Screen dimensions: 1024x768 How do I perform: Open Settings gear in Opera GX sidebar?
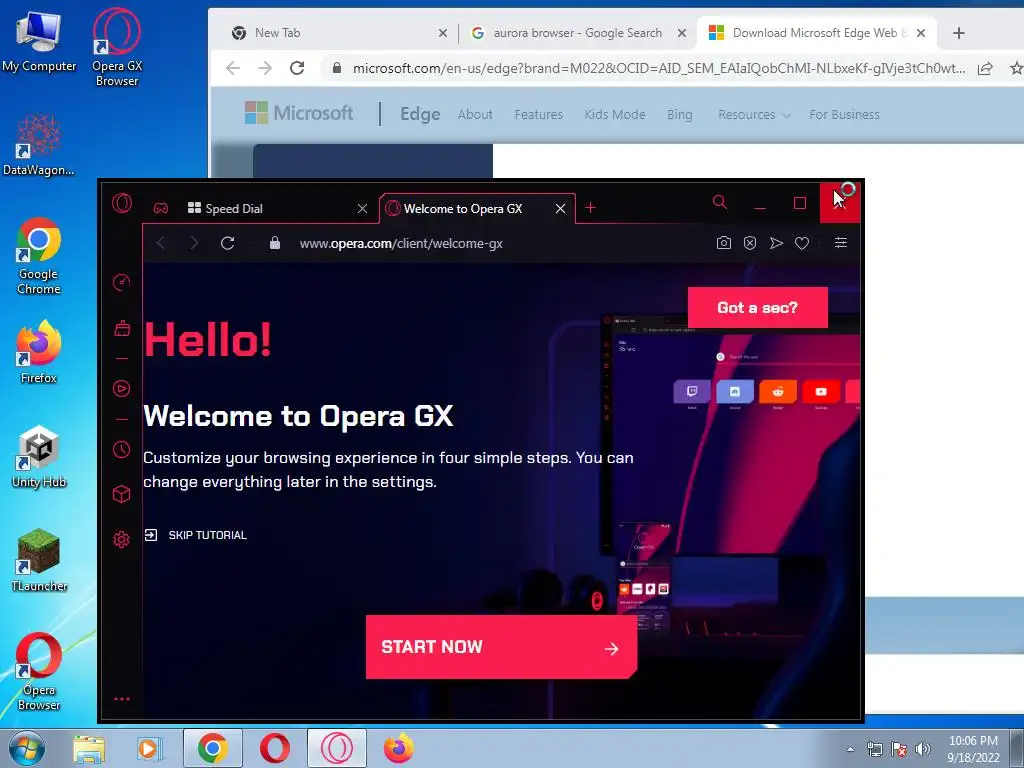[x=121, y=539]
